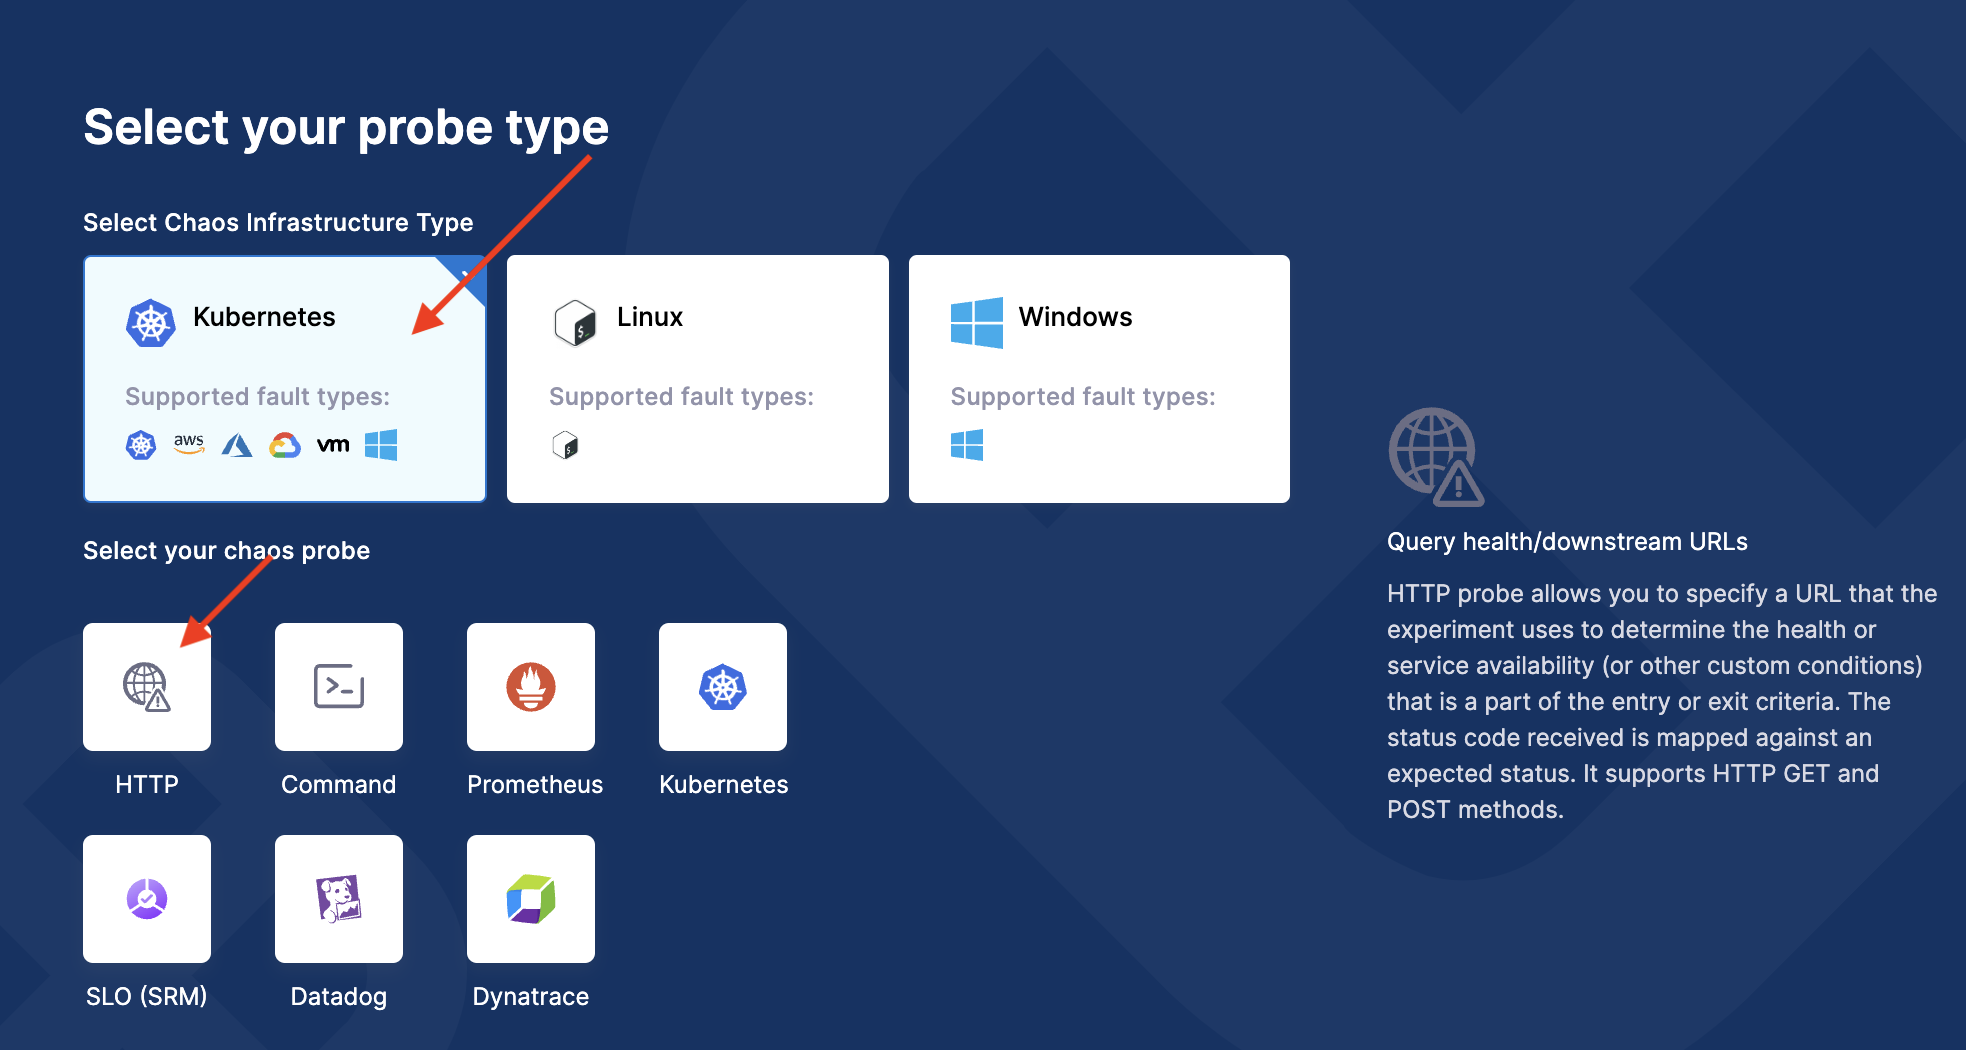Click the large globe warning icon in description
Viewport: 1966px width, 1050px height.
click(1436, 456)
